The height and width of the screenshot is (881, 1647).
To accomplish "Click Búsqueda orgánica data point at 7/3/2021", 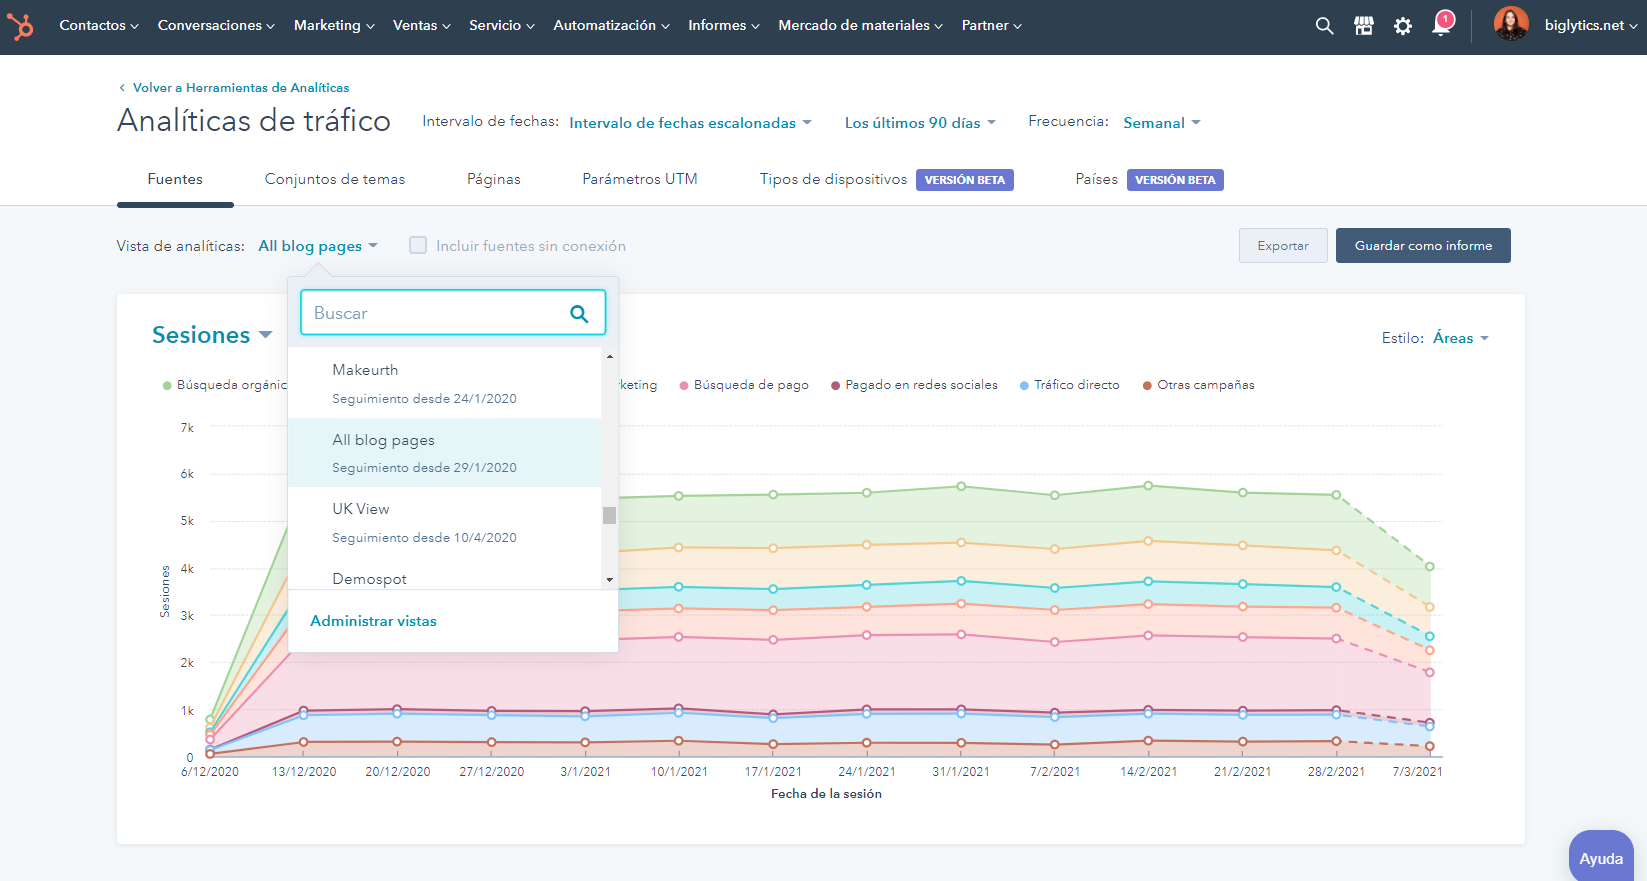I will [1429, 566].
